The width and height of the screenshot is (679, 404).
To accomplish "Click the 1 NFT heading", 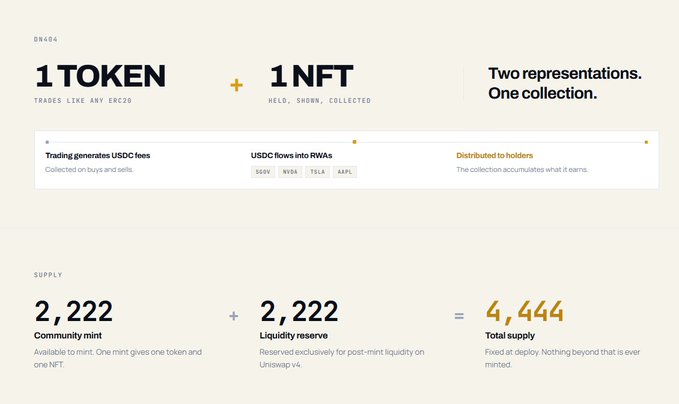I will [311, 76].
